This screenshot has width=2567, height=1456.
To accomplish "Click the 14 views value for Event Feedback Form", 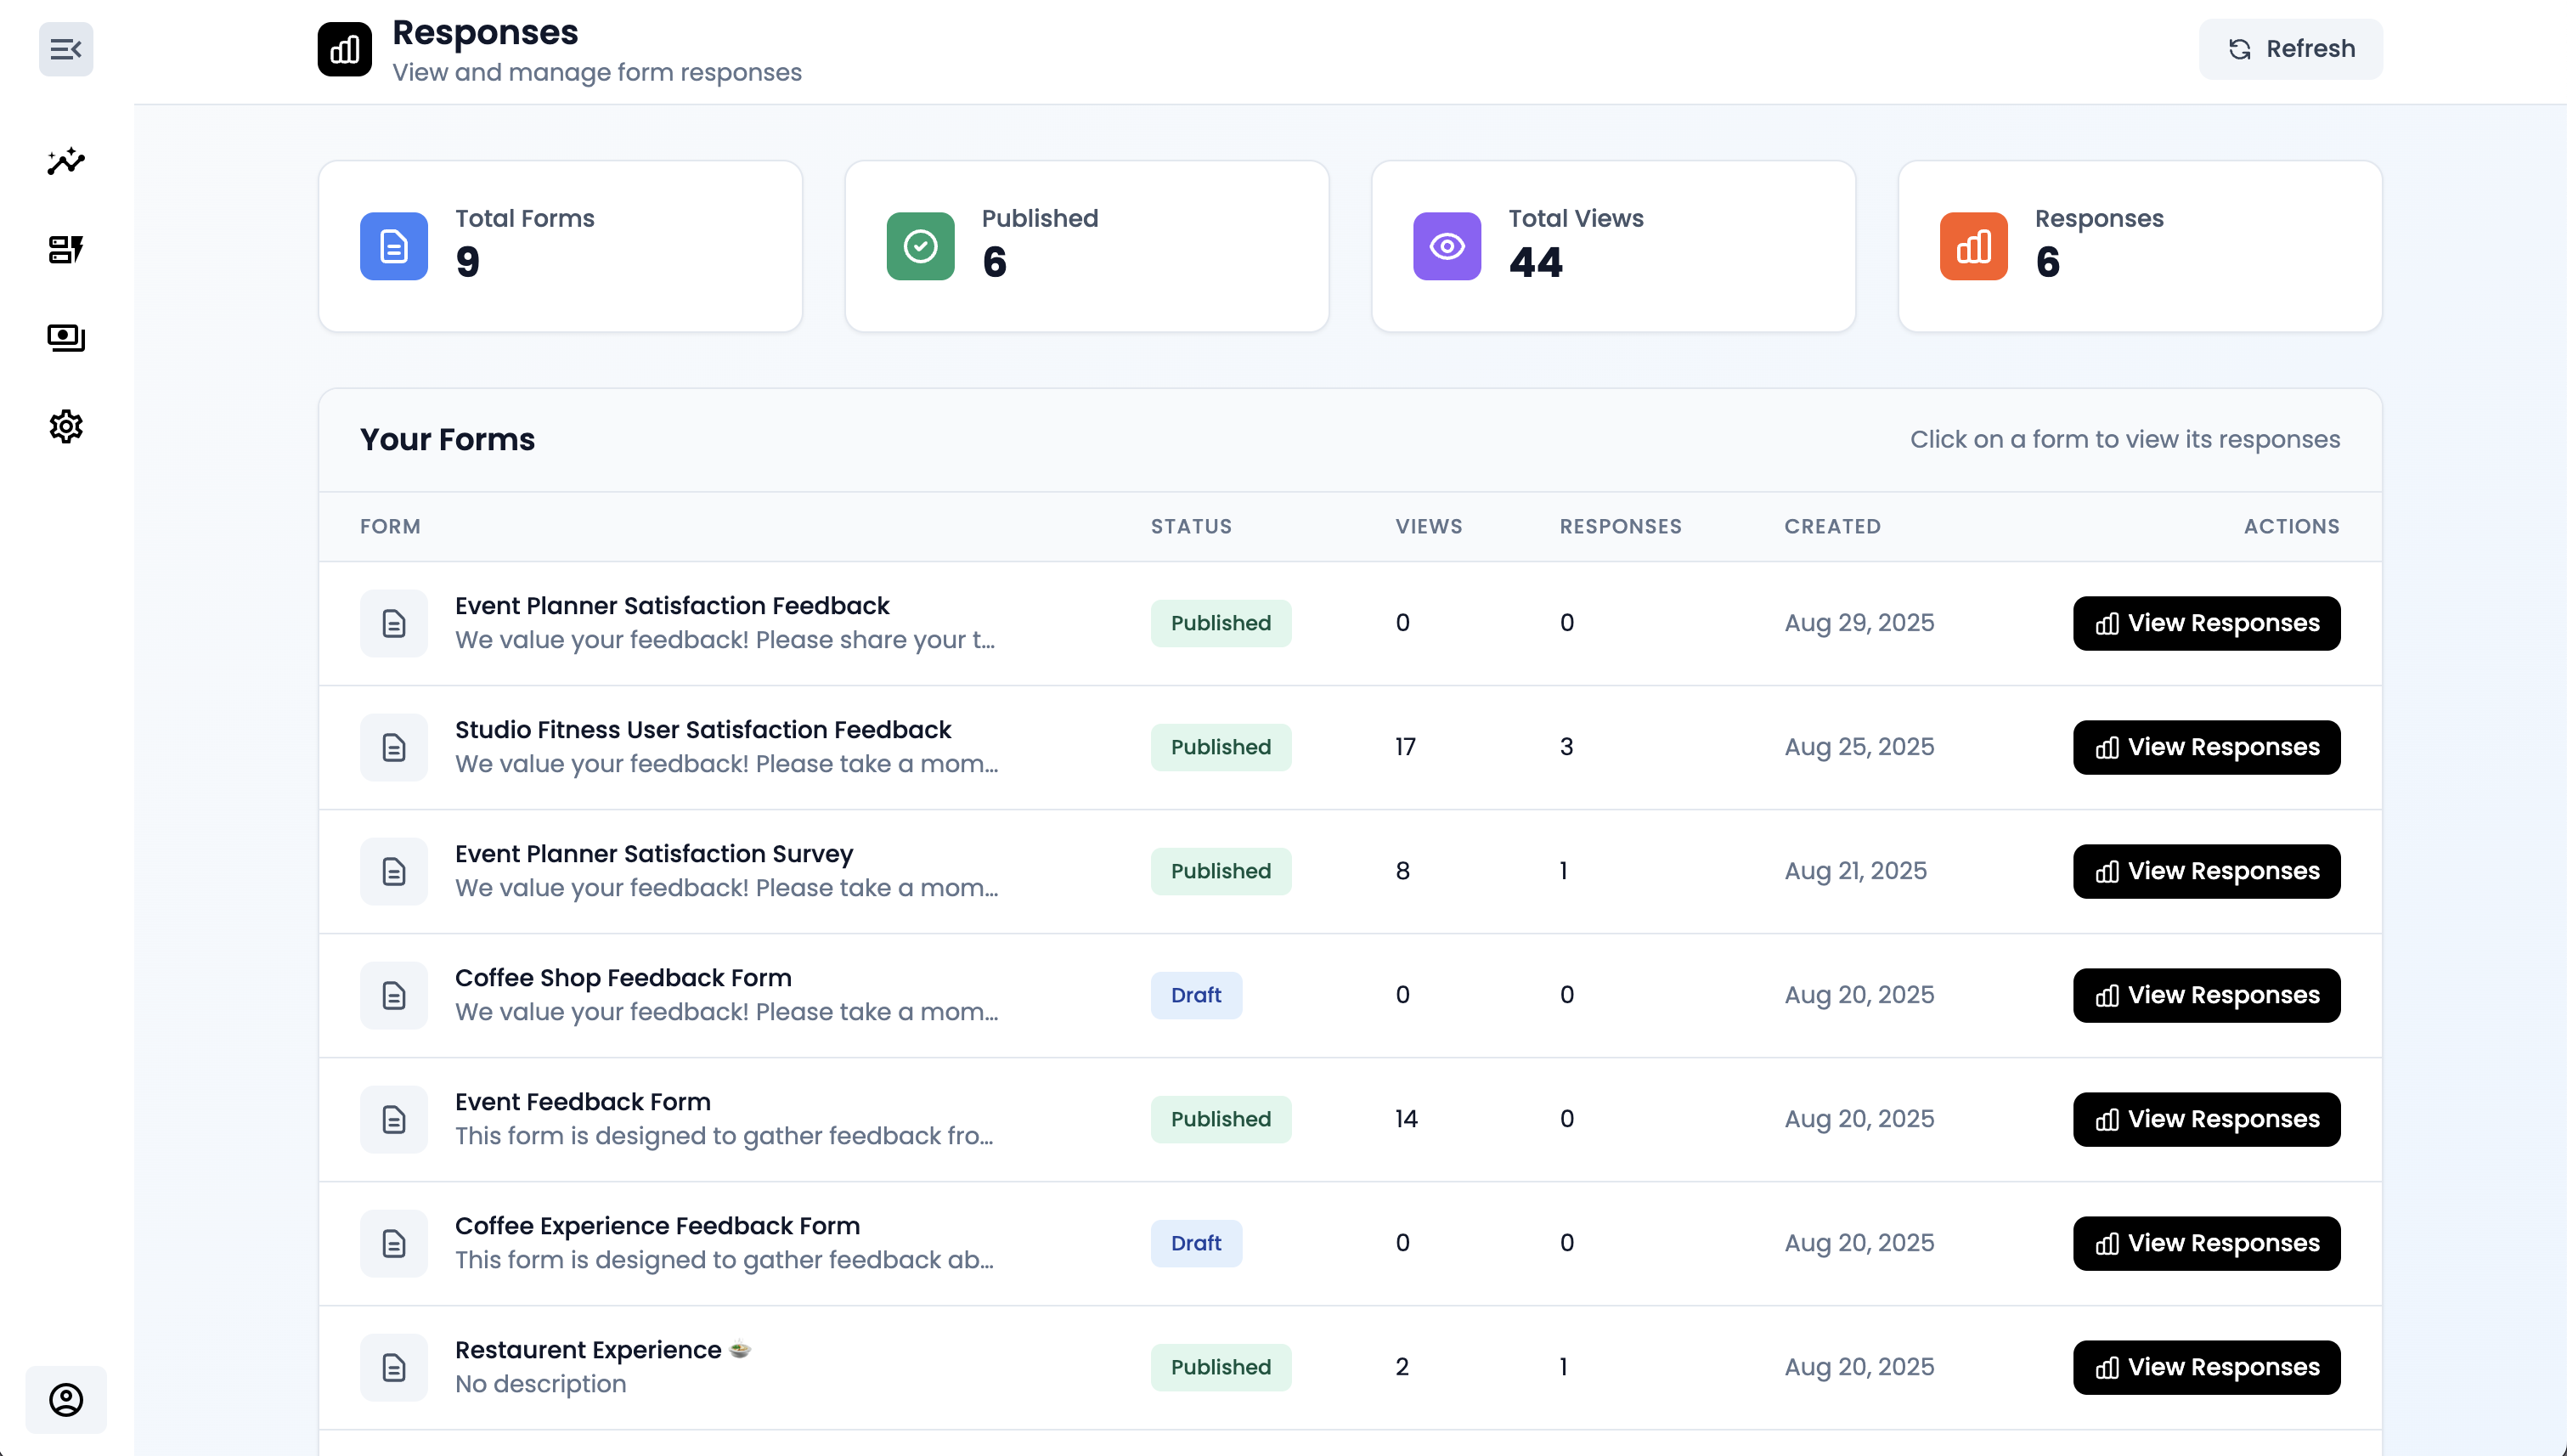I will point(1406,1119).
